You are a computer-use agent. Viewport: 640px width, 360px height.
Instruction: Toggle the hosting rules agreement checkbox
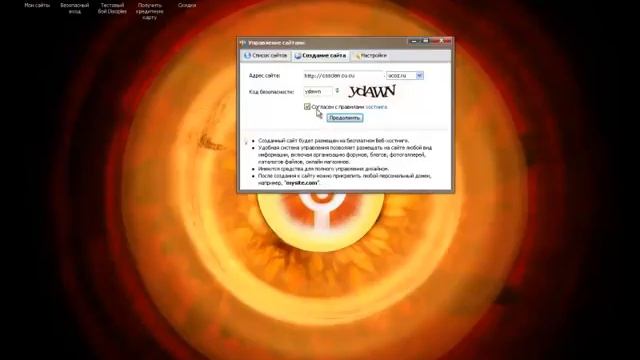tap(307, 107)
